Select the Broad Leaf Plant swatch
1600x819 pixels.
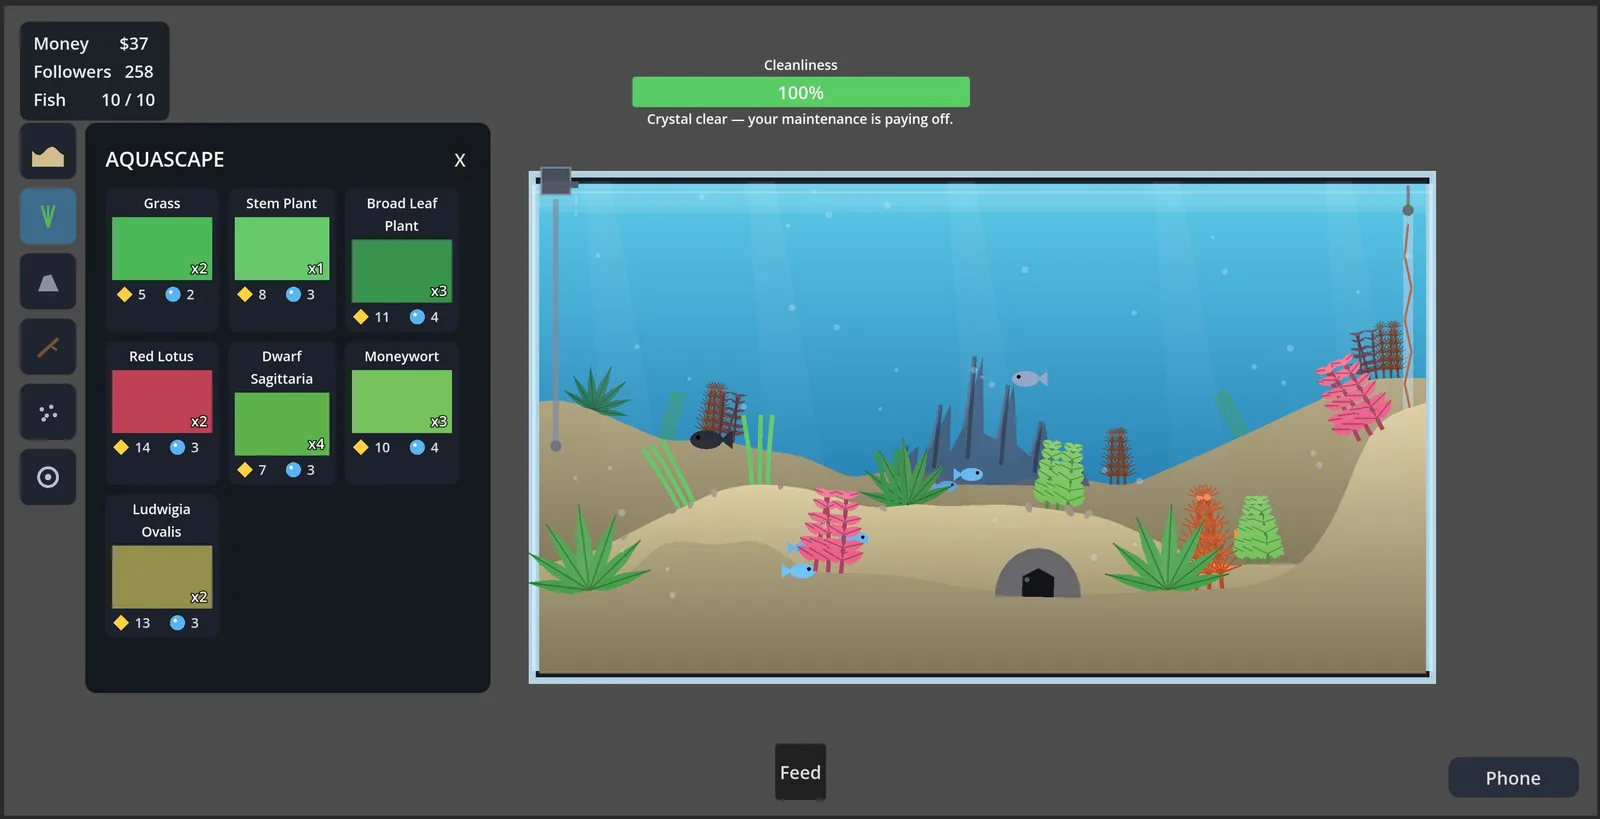(x=402, y=271)
